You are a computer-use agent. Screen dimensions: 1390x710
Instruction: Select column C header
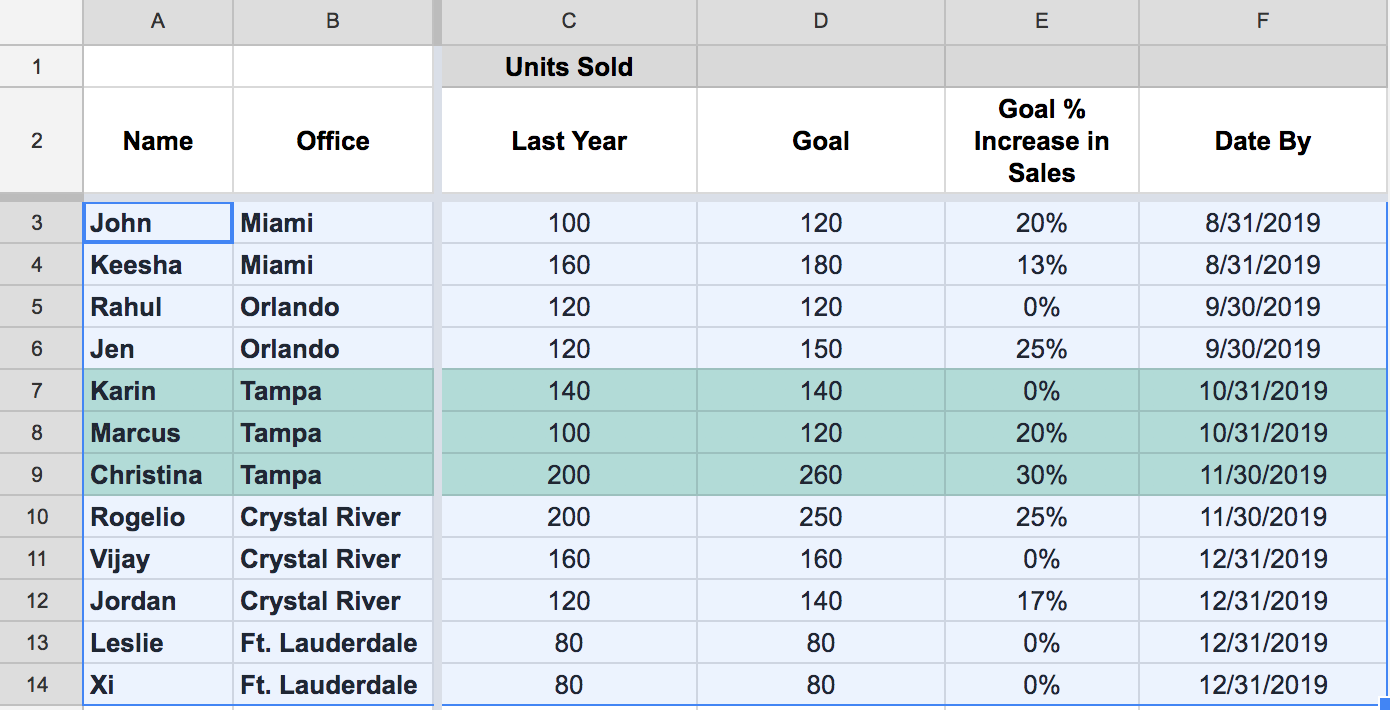568,22
